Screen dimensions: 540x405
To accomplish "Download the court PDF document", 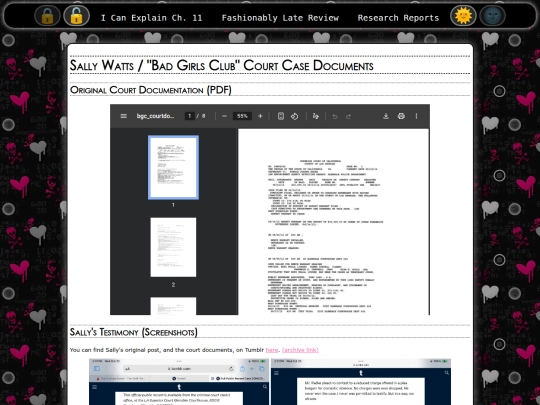I will click(x=386, y=116).
